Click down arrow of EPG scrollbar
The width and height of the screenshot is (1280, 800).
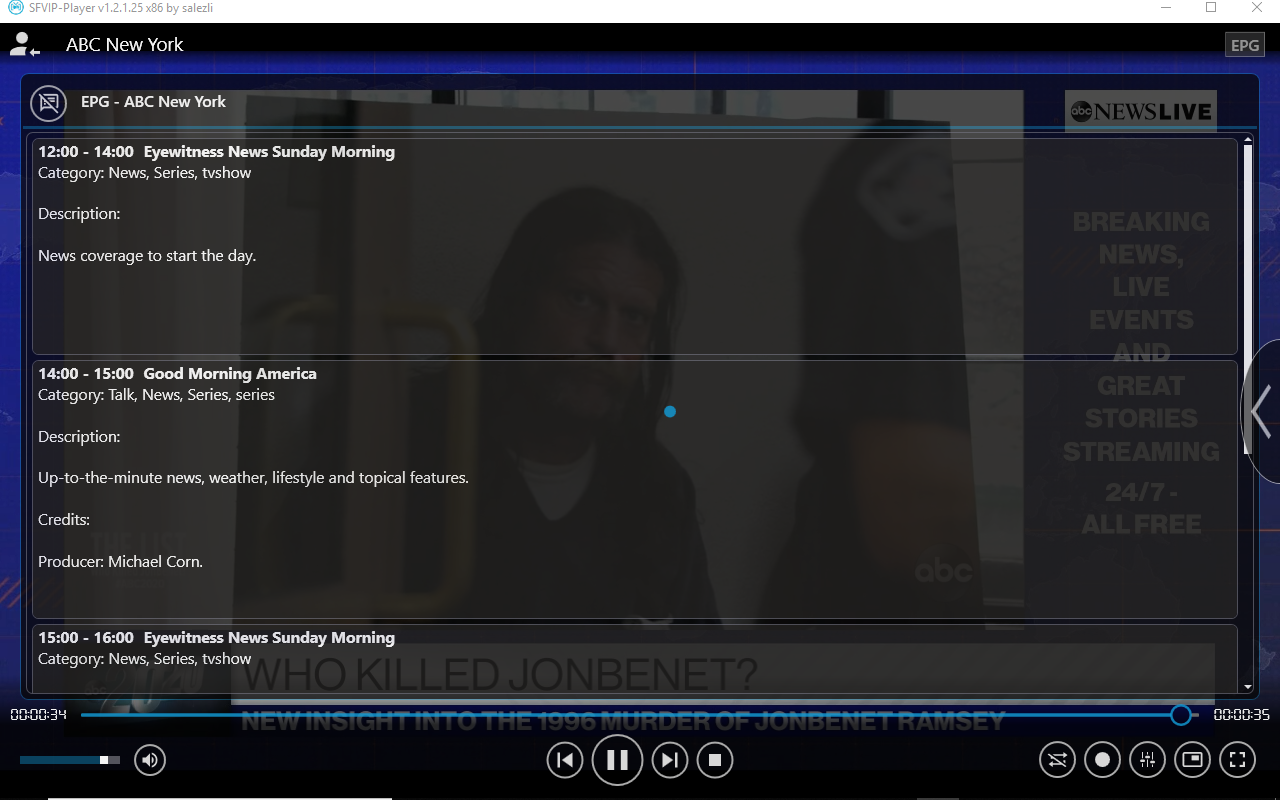click(1248, 687)
